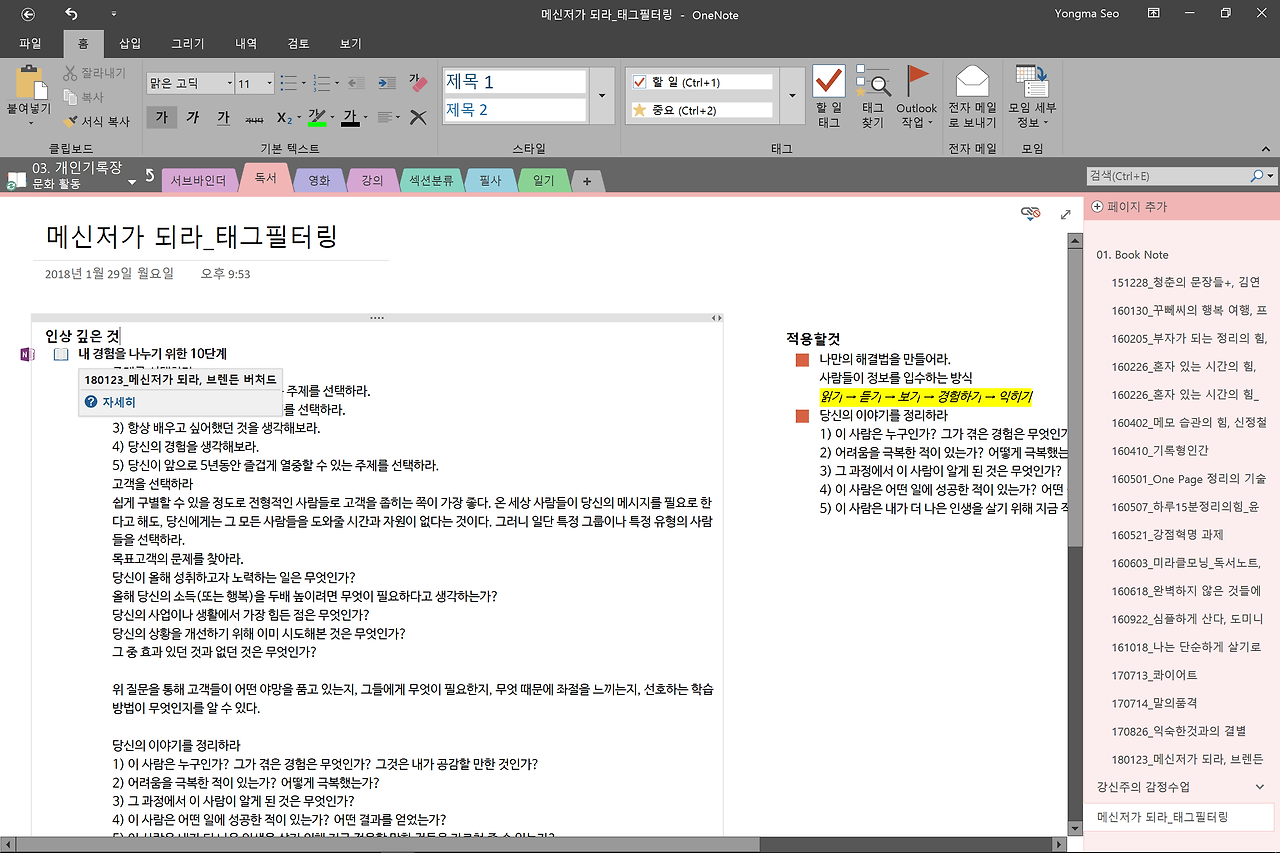The height and width of the screenshot is (853, 1280).
Task: Click the green text highlight color button
Action: [317, 118]
